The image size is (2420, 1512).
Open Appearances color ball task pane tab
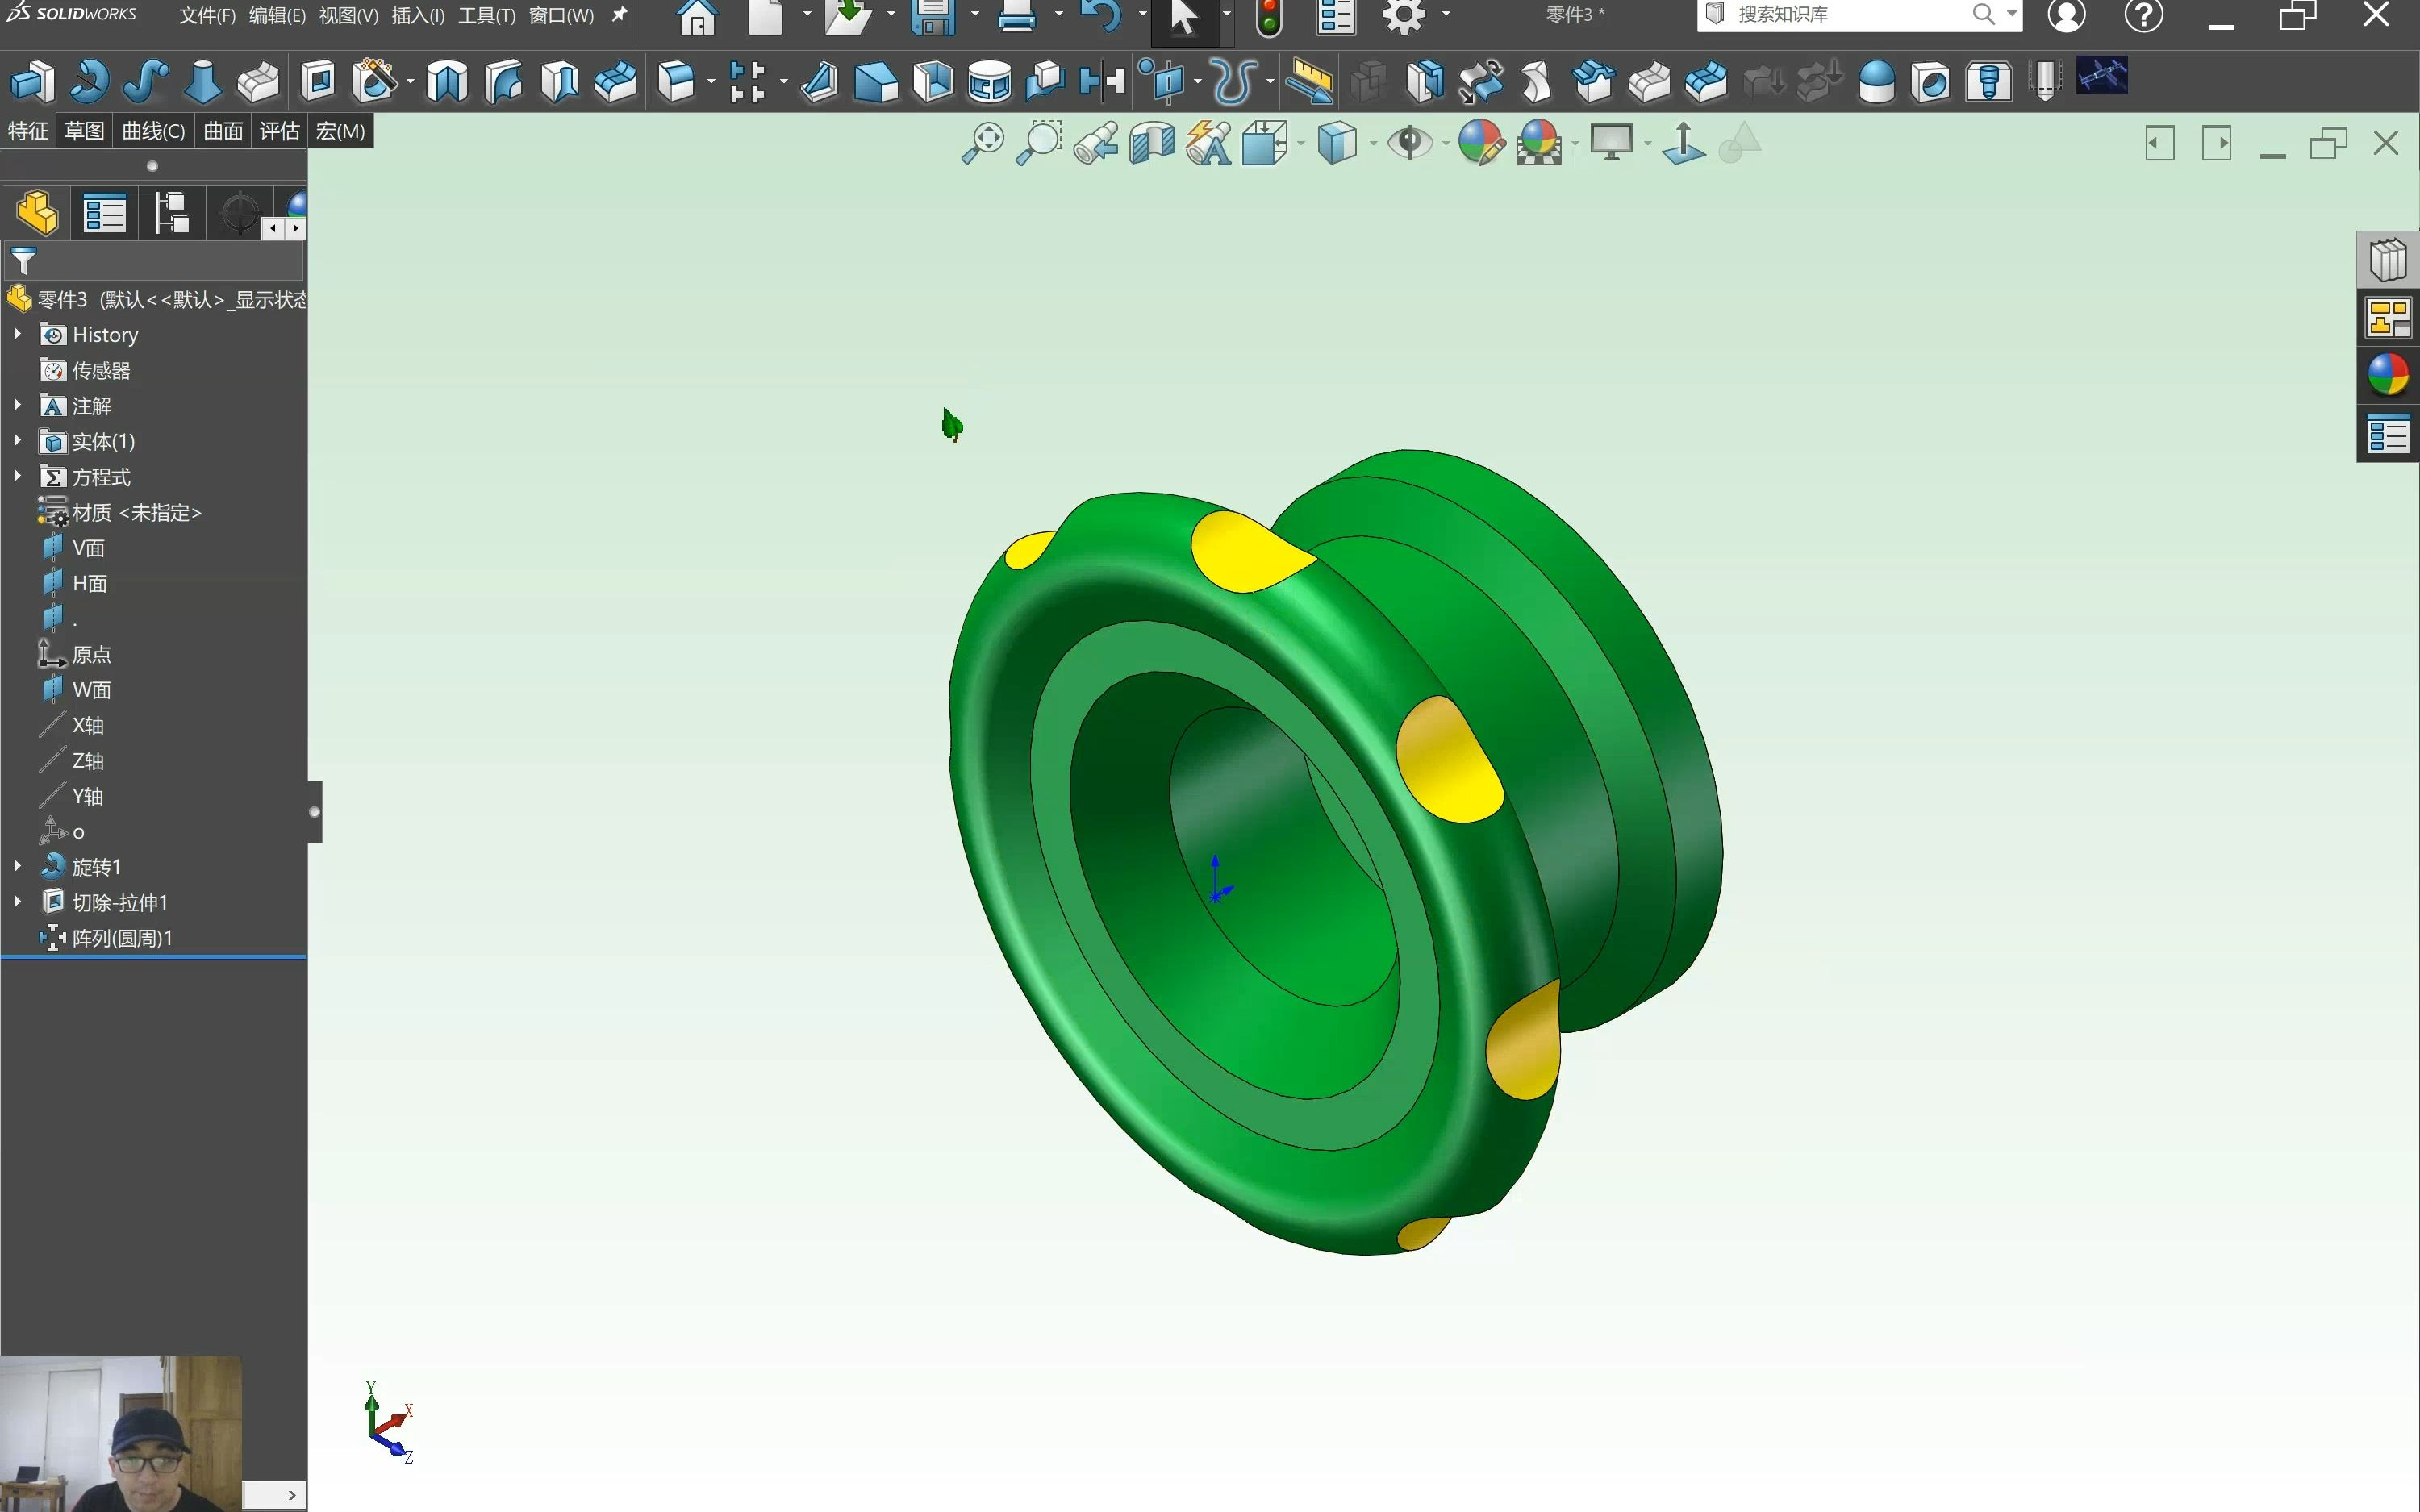tap(2389, 376)
